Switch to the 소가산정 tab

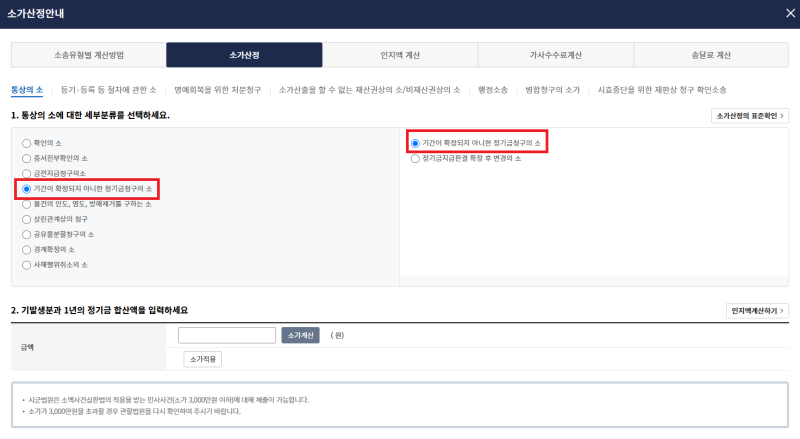244,55
